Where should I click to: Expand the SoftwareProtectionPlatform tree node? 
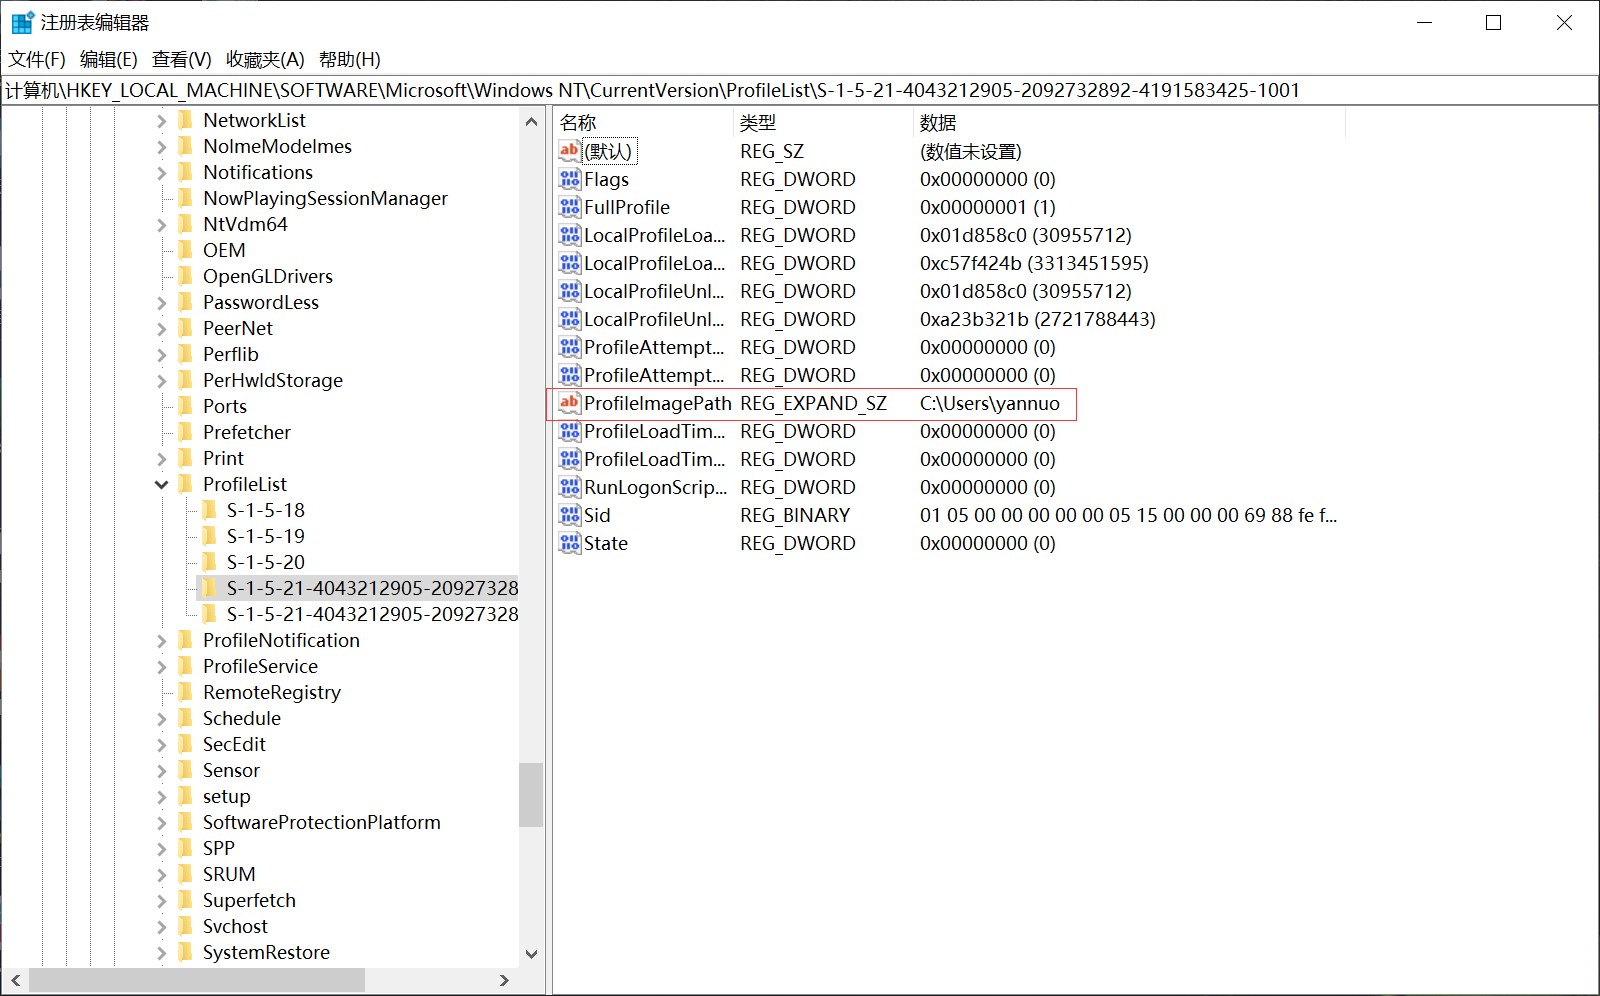(161, 822)
